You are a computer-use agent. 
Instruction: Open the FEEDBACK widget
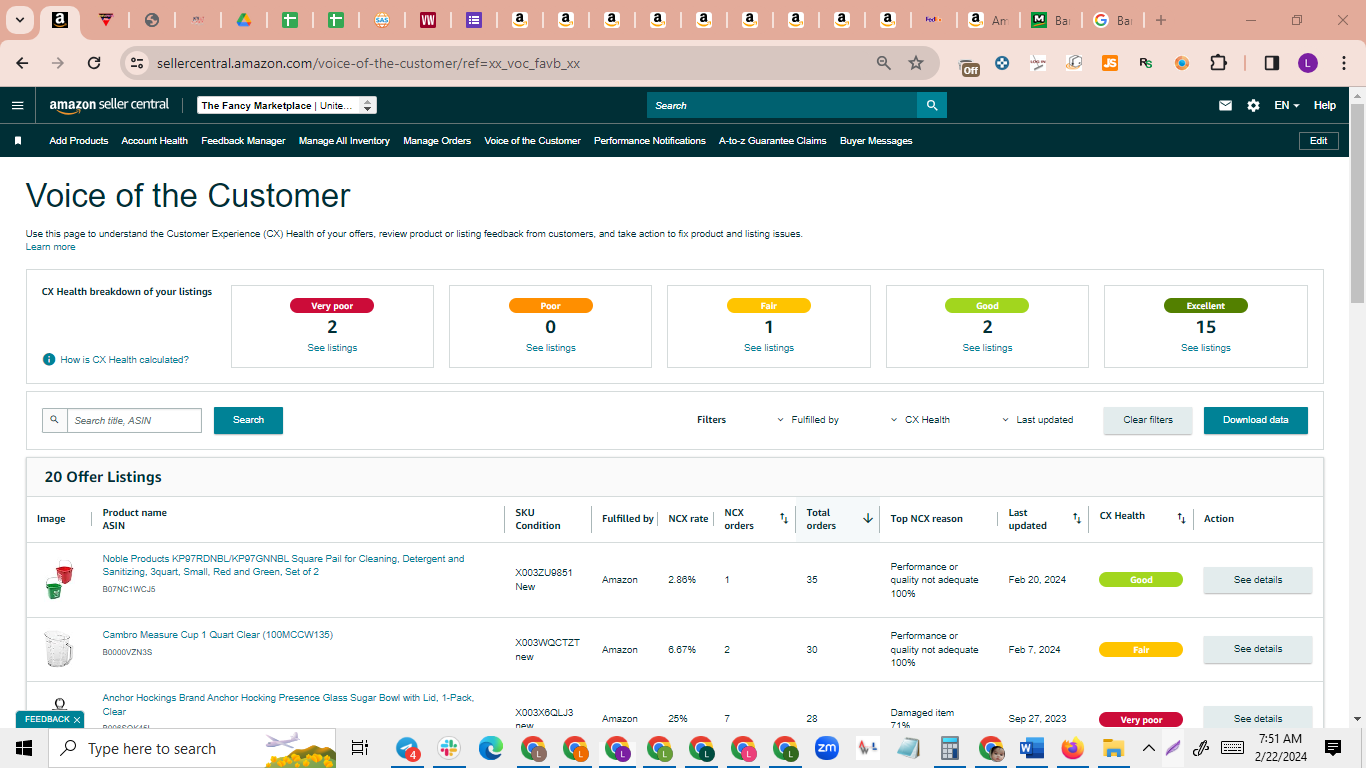point(50,719)
